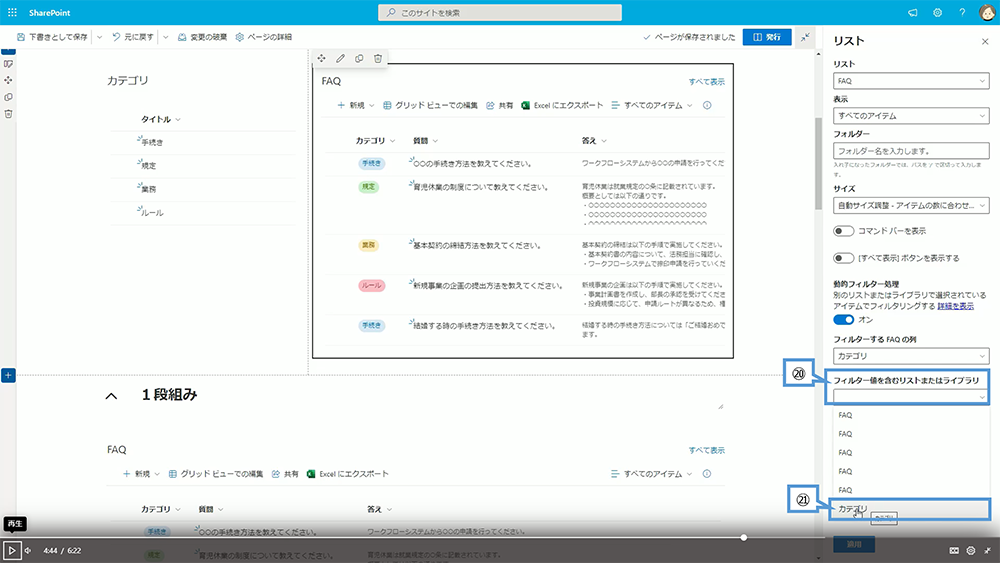Screen dimensions: 1000x563
Task: Open the Help question mark icon
Action: (962, 13)
